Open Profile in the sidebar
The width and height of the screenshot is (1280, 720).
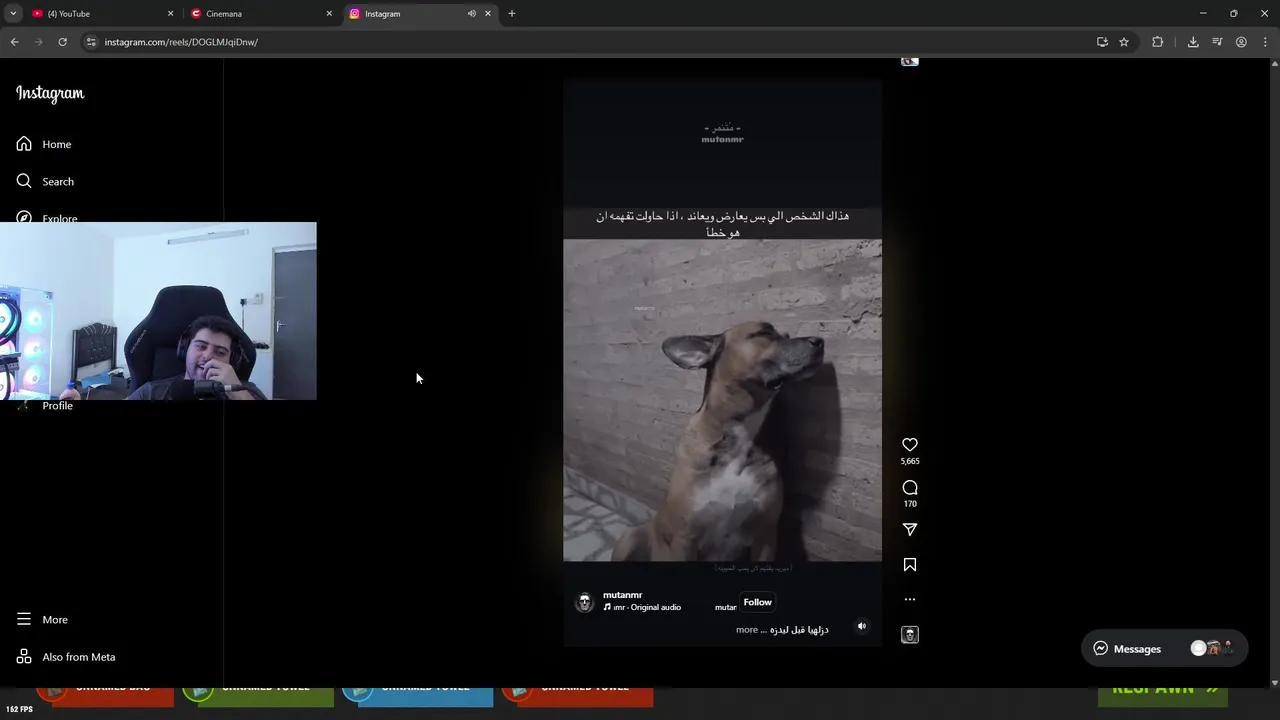(x=57, y=406)
